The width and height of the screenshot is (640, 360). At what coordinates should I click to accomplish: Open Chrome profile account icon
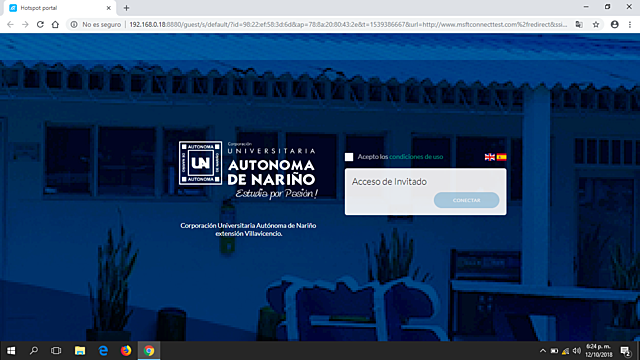click(x=615, y=24)
